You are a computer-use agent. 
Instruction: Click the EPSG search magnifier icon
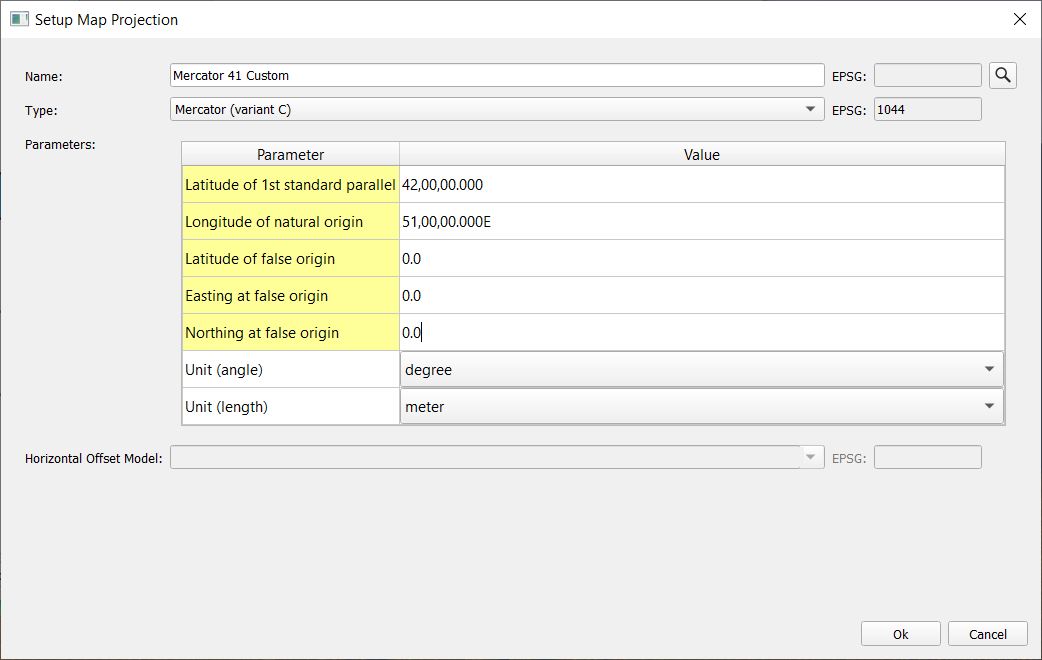[x=1003, y=75]
